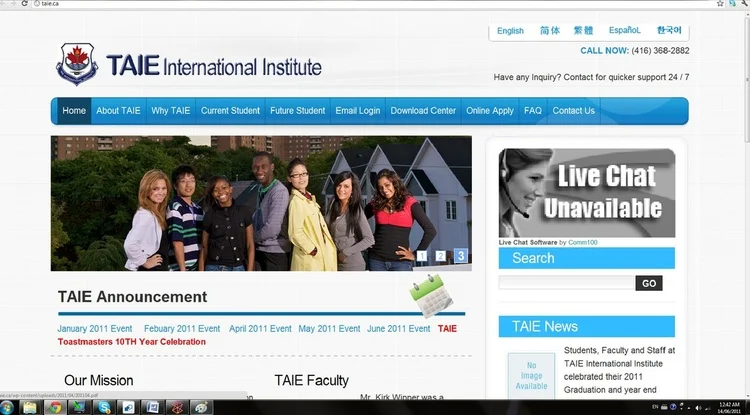Click the volume speaker tray icon
750x415 pixels.
[698, 408]
